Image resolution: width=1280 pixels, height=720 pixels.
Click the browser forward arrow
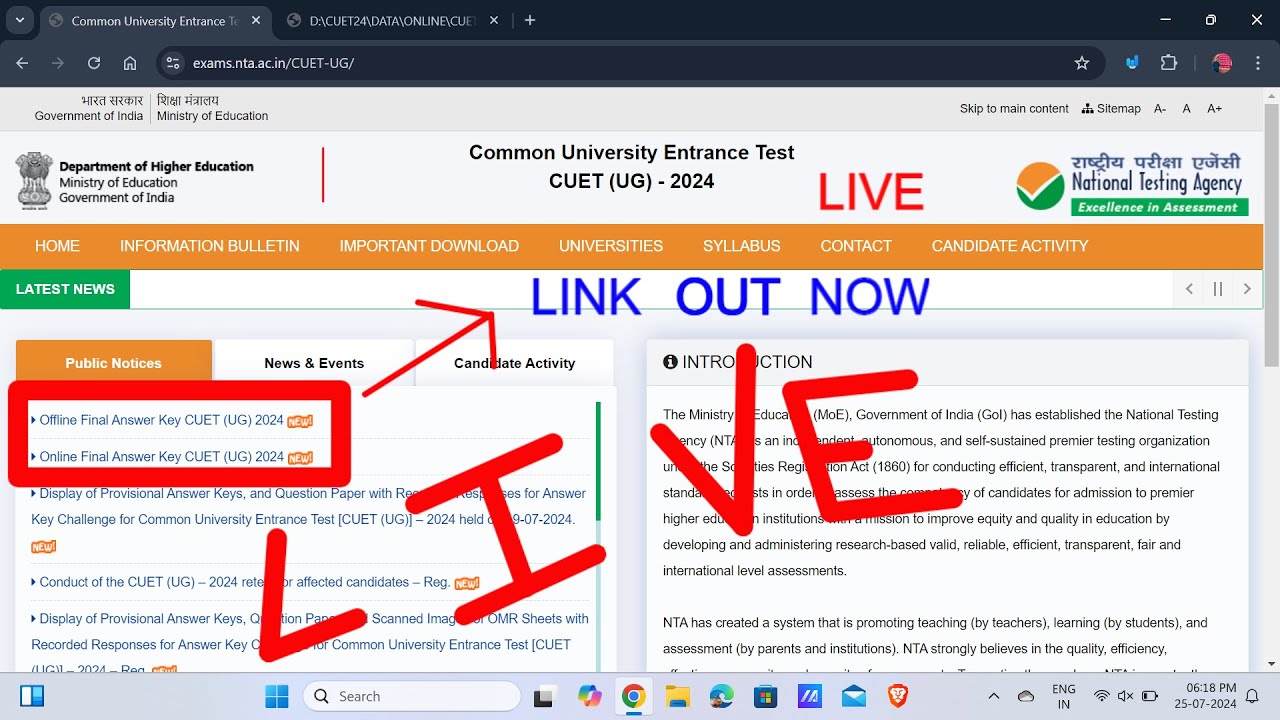coord(58,63)
